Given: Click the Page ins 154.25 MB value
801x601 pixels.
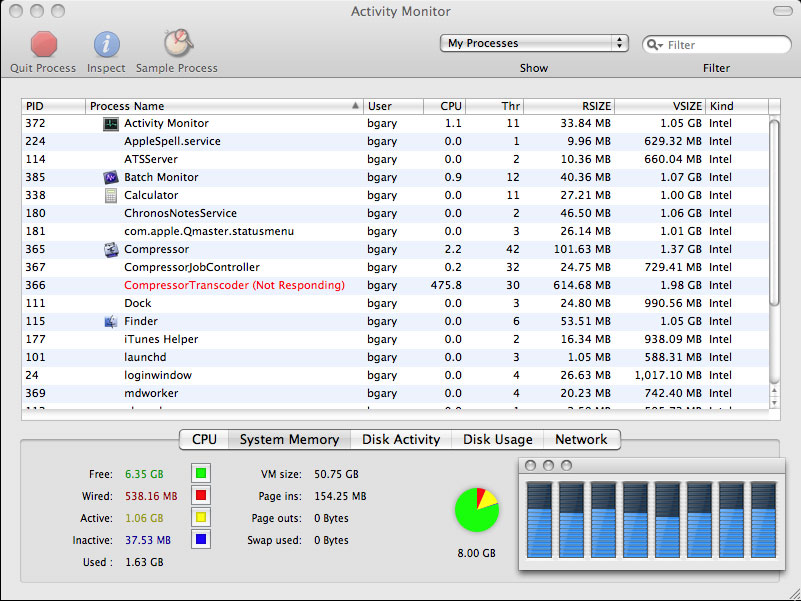Looking at the screenshot, I should pyautogui.click(x=340, y=496).
